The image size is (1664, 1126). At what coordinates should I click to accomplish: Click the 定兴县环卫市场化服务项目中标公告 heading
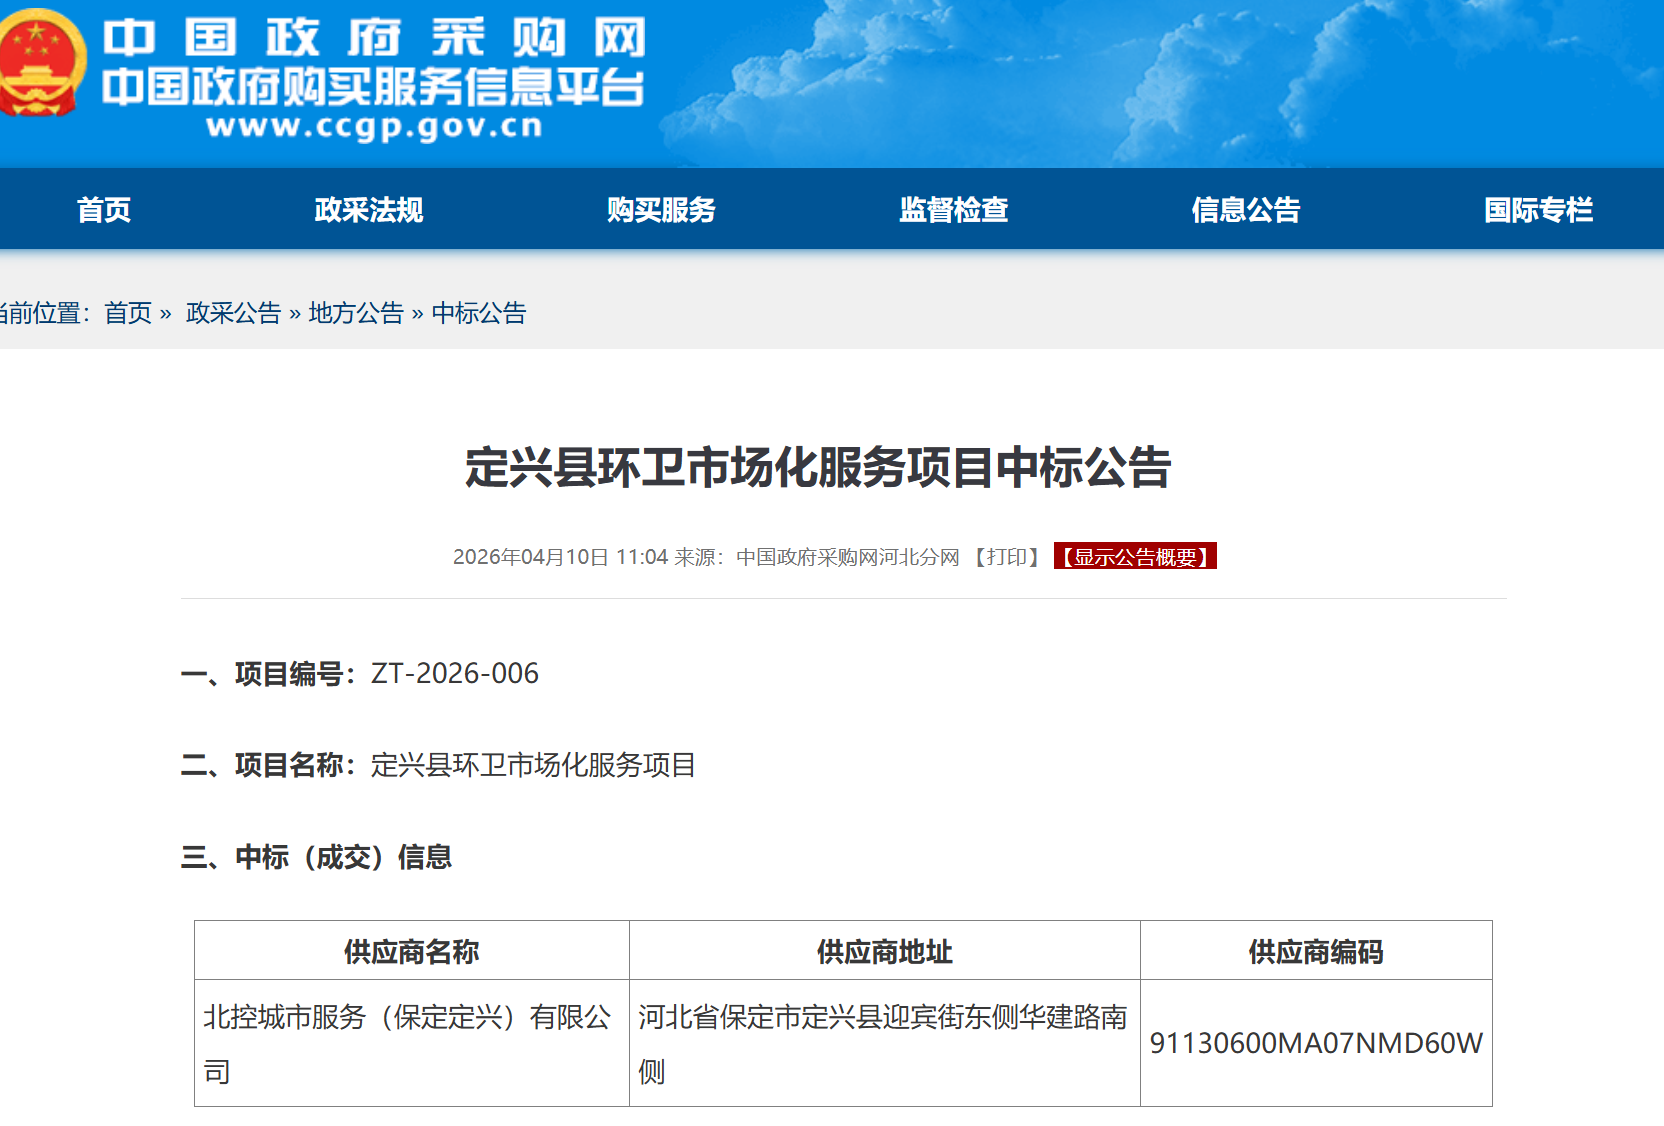pyautogui.click(x=818, y=468)
